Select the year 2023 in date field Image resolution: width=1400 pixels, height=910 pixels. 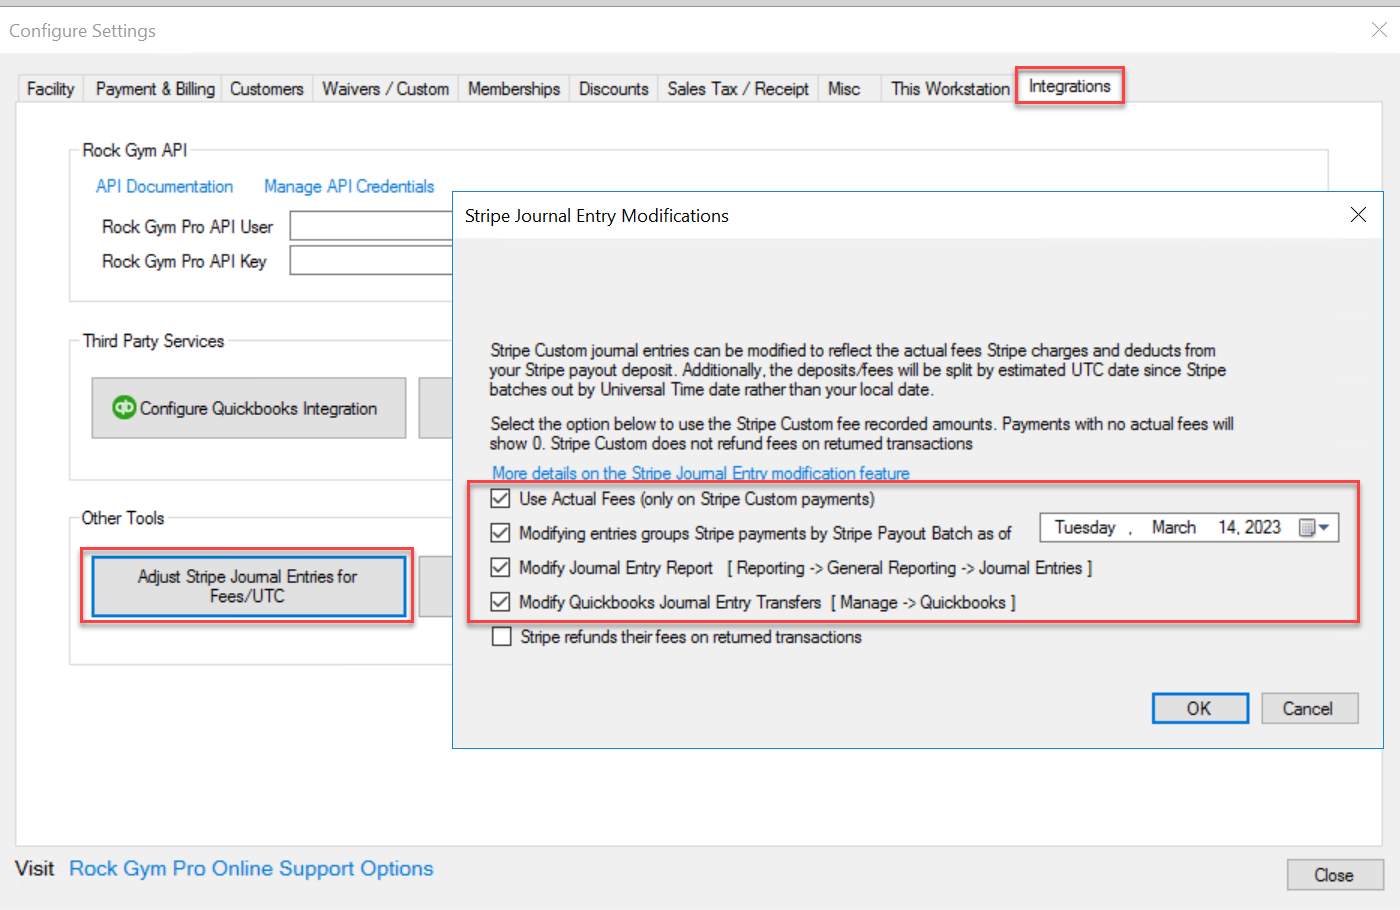(1263, 527)
